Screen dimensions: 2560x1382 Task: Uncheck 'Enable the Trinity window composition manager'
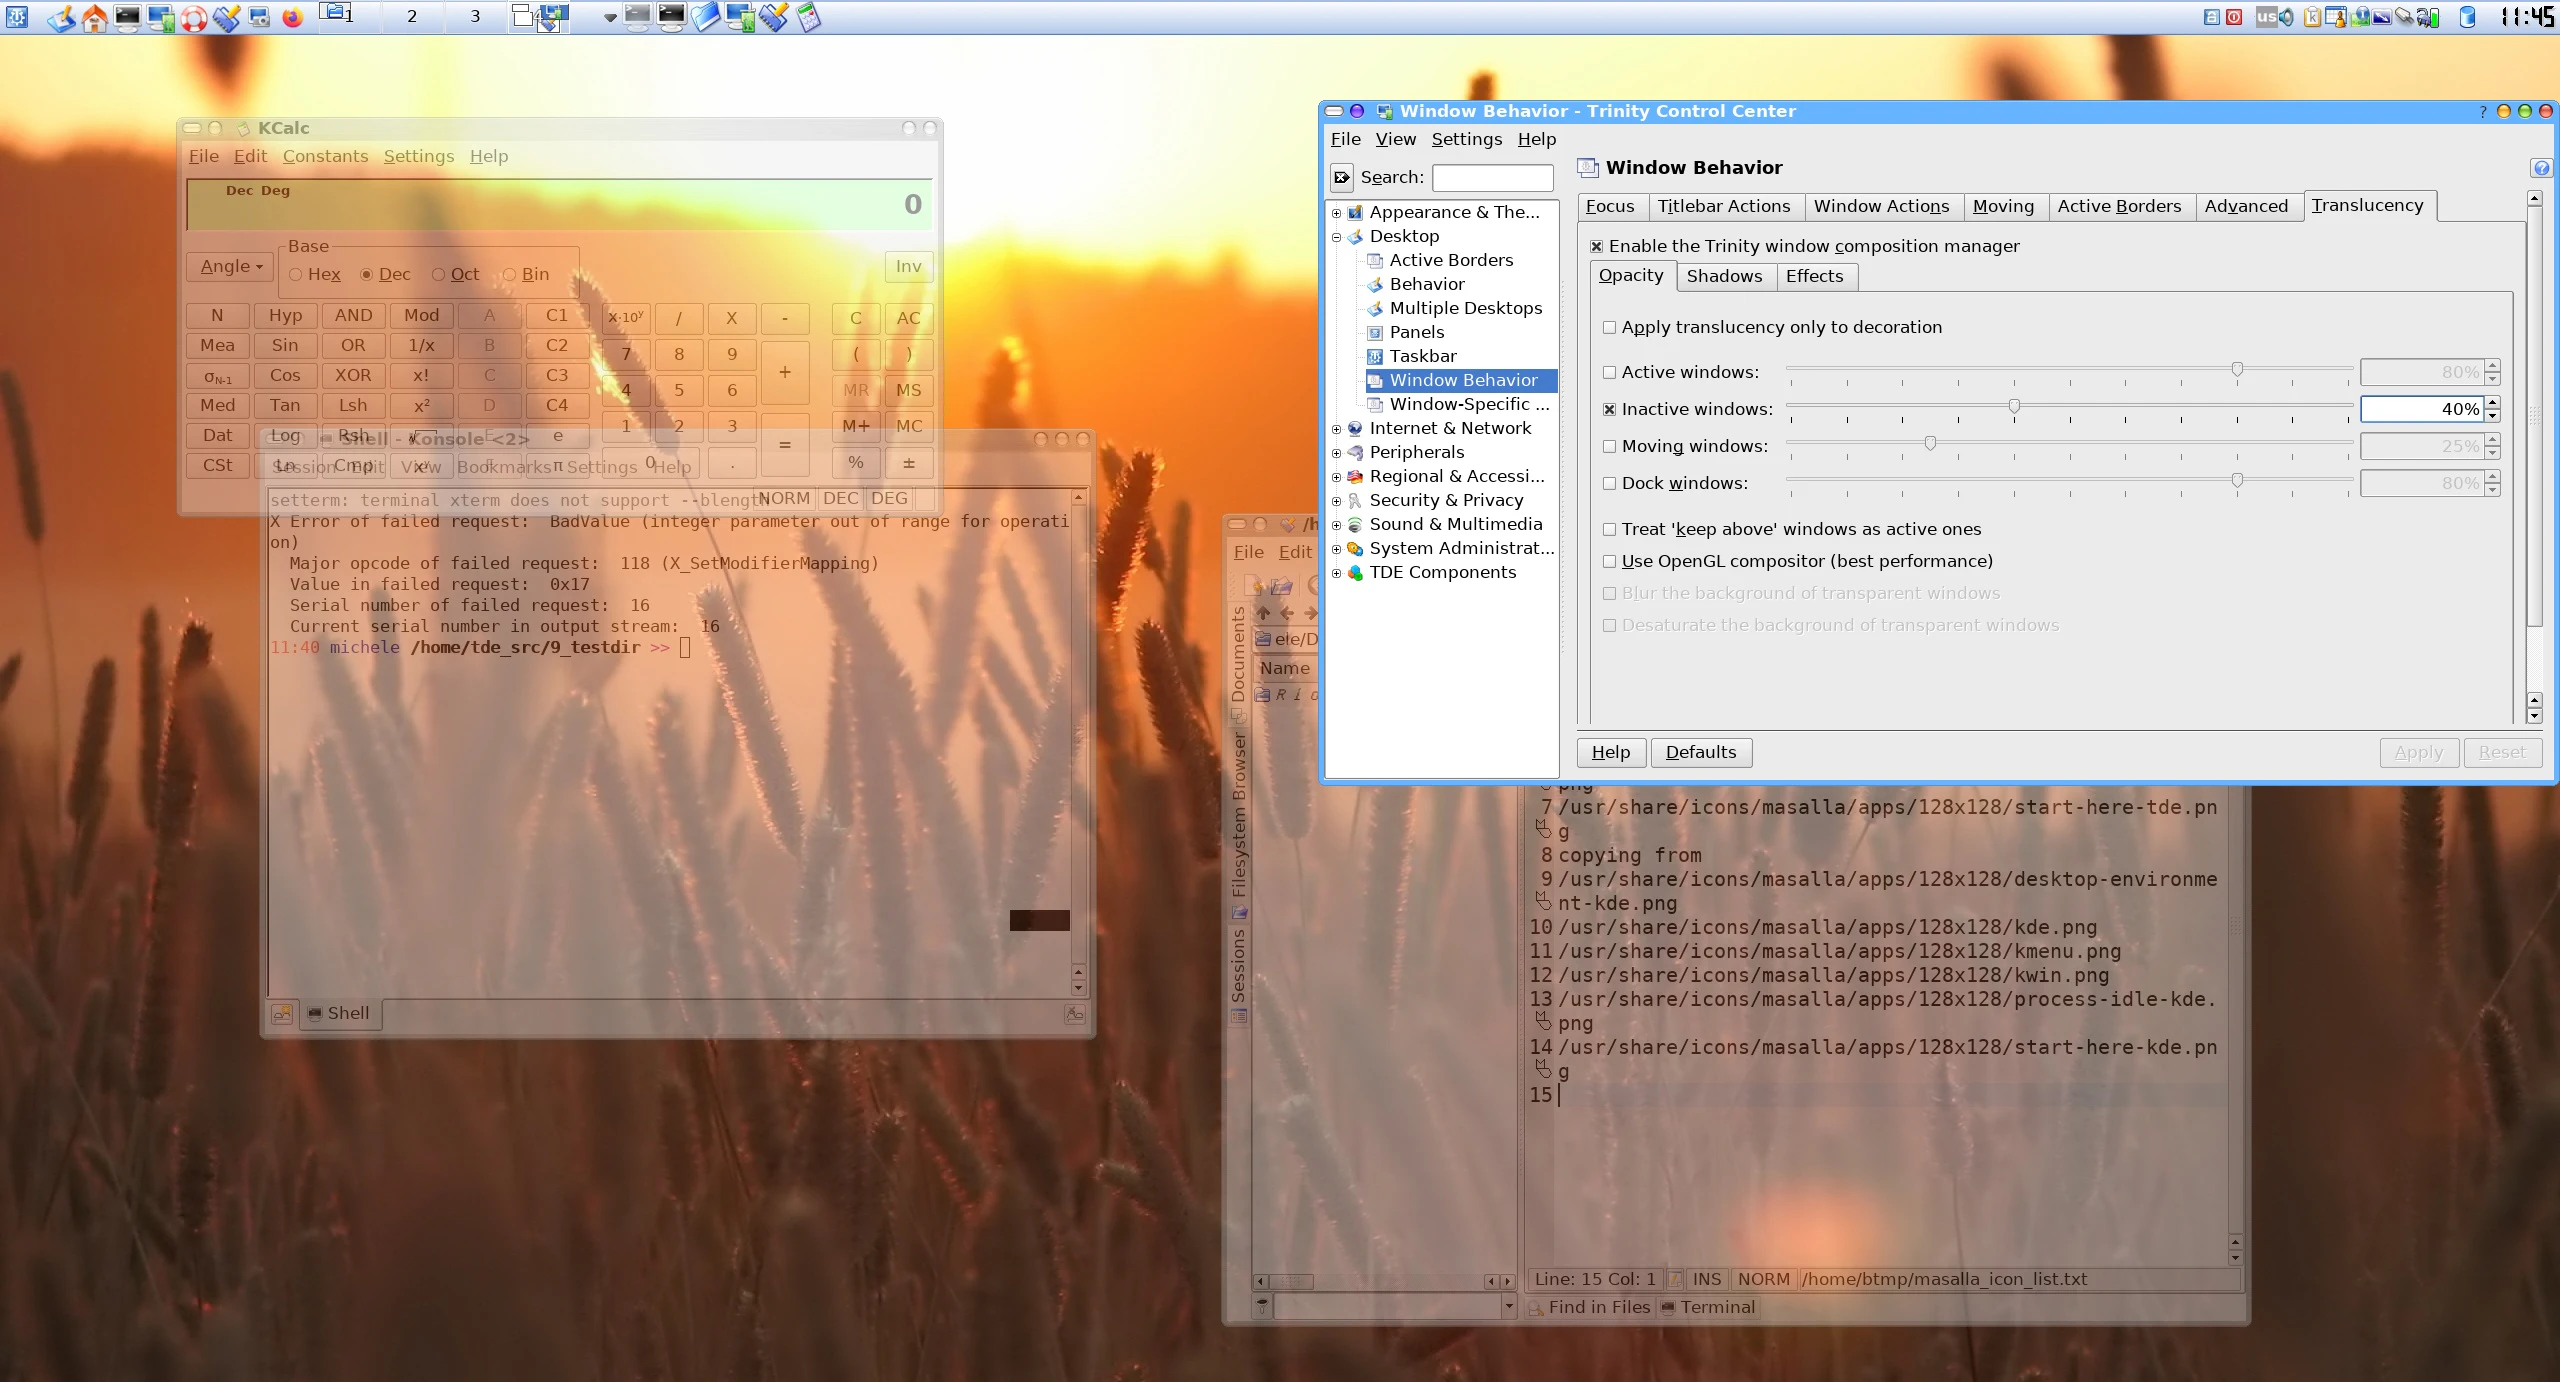(1596, 245)
